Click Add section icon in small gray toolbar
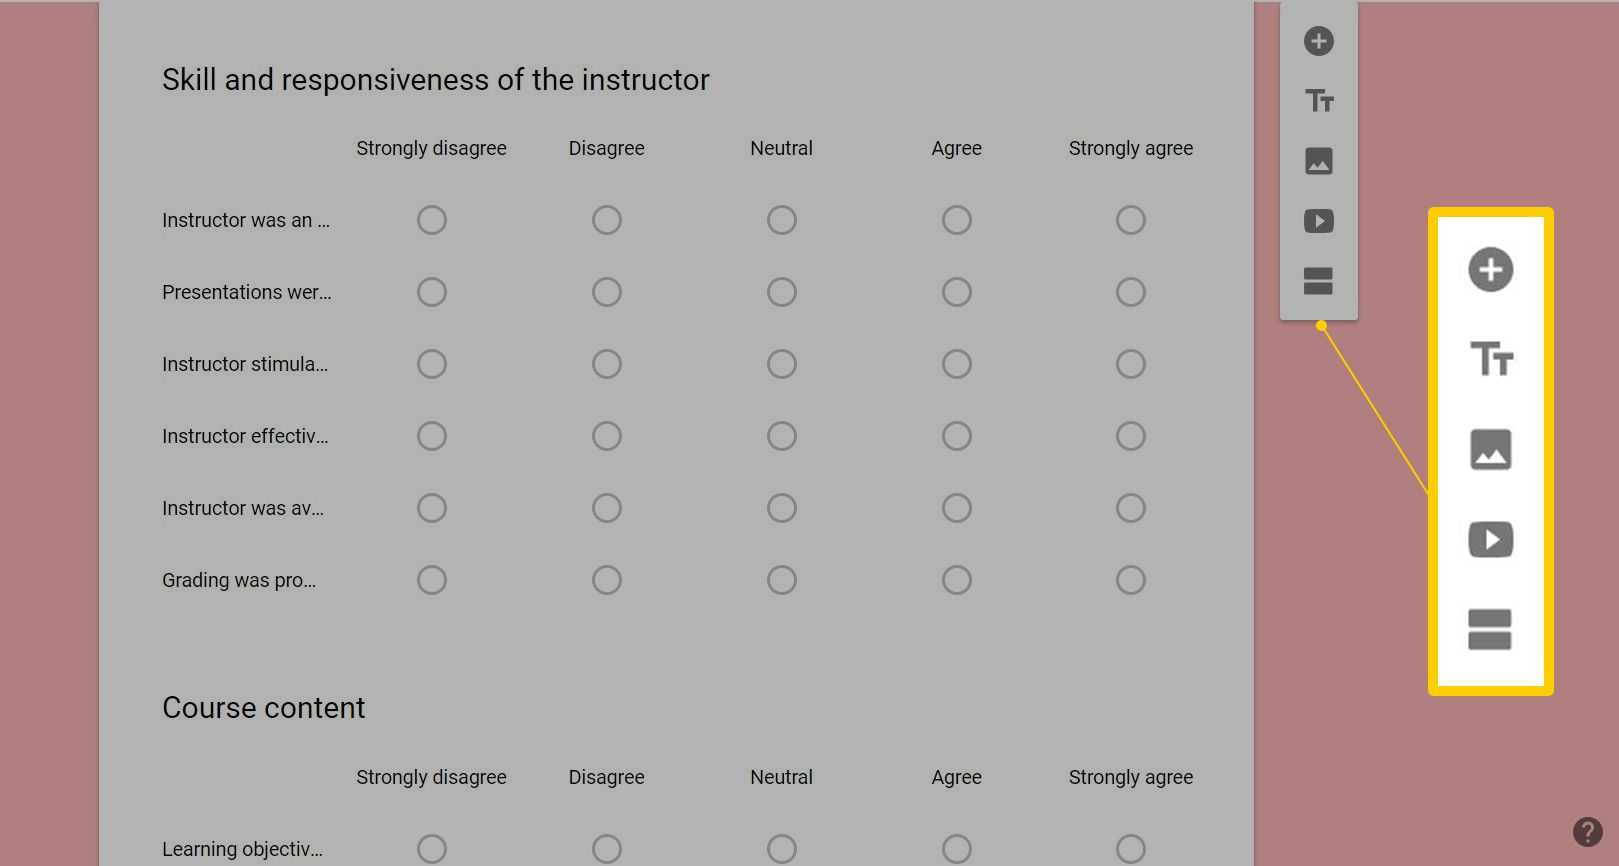1619x866 pixels. (1319, 281)
